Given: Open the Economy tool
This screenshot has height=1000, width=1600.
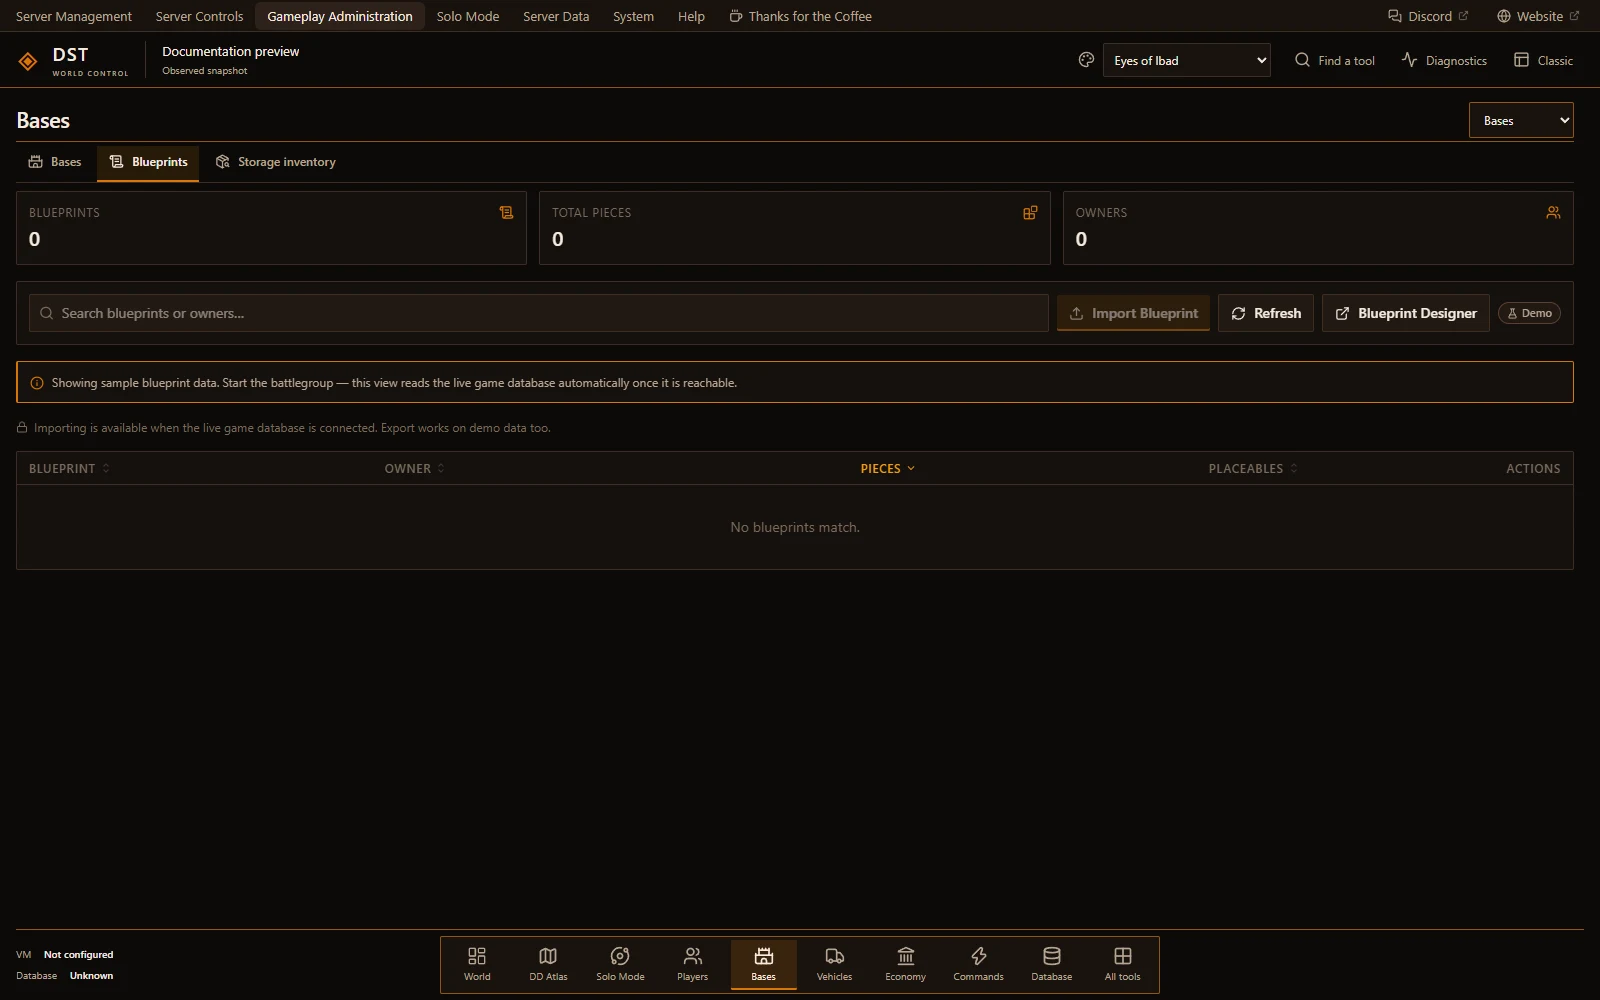Looking at the screenshot, I should (905, 964).
